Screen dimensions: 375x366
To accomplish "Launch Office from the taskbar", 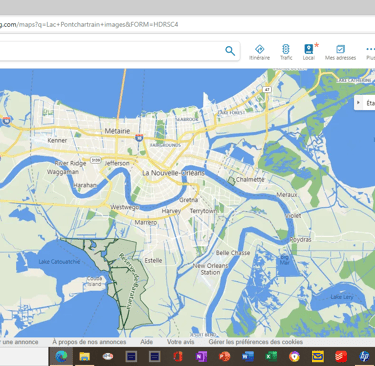I will 178,356.
